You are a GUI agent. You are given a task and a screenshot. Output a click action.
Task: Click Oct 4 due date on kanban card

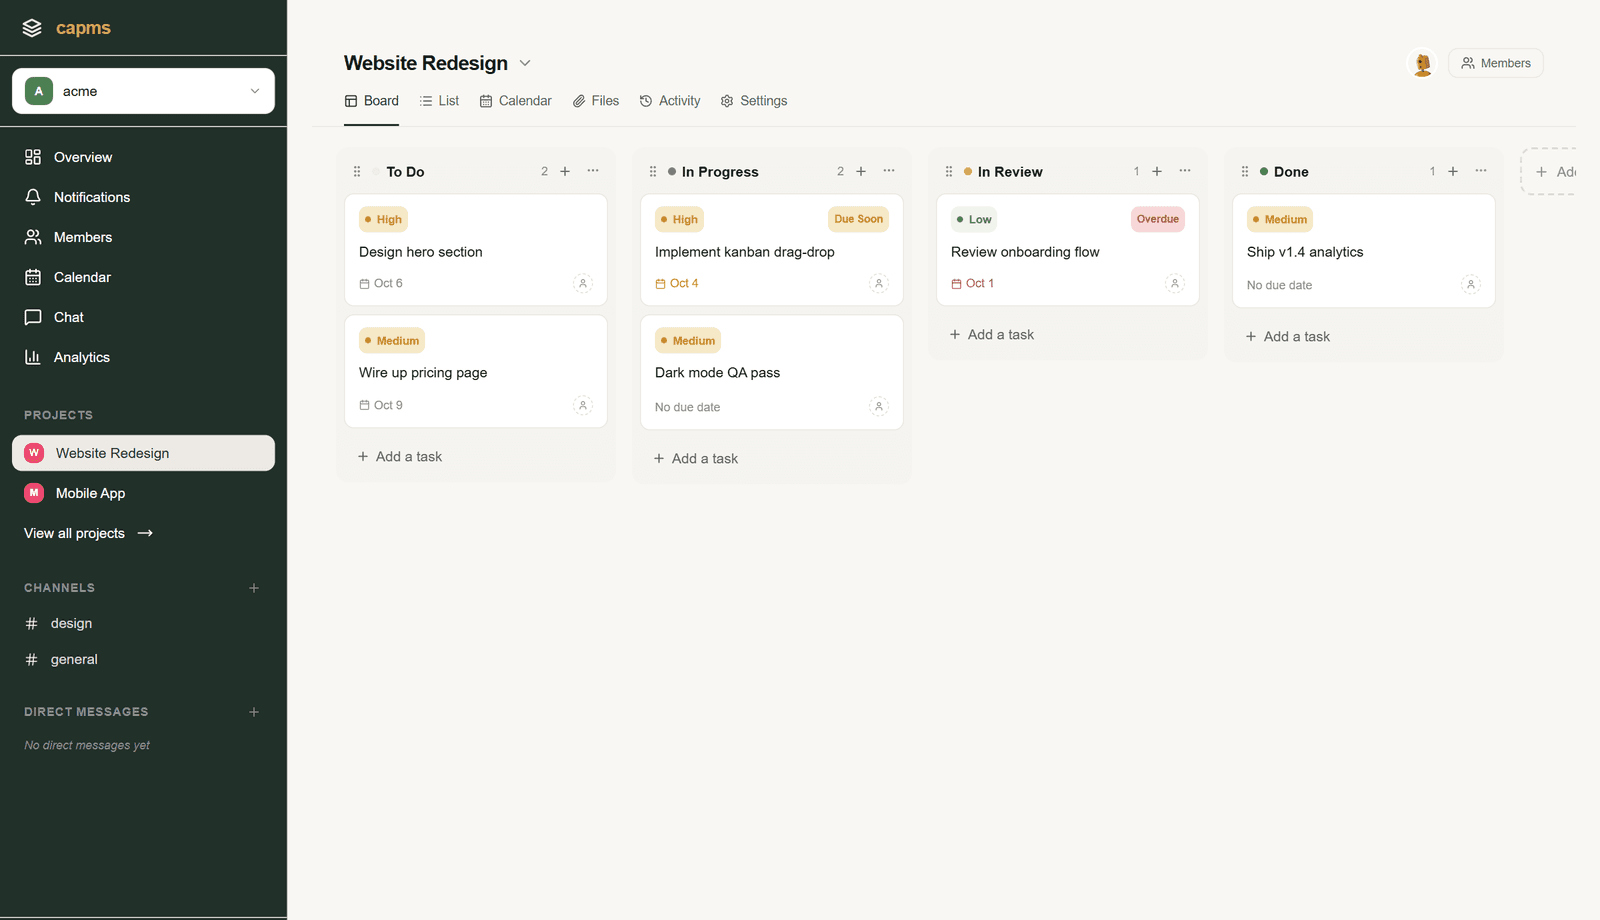677,284
